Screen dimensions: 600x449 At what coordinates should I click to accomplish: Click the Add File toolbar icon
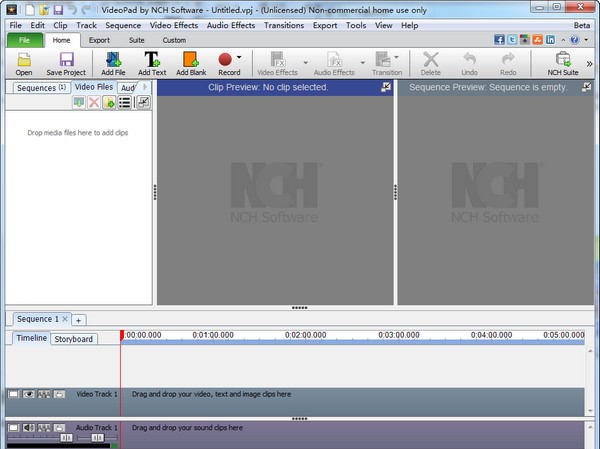tap(113, 60)
